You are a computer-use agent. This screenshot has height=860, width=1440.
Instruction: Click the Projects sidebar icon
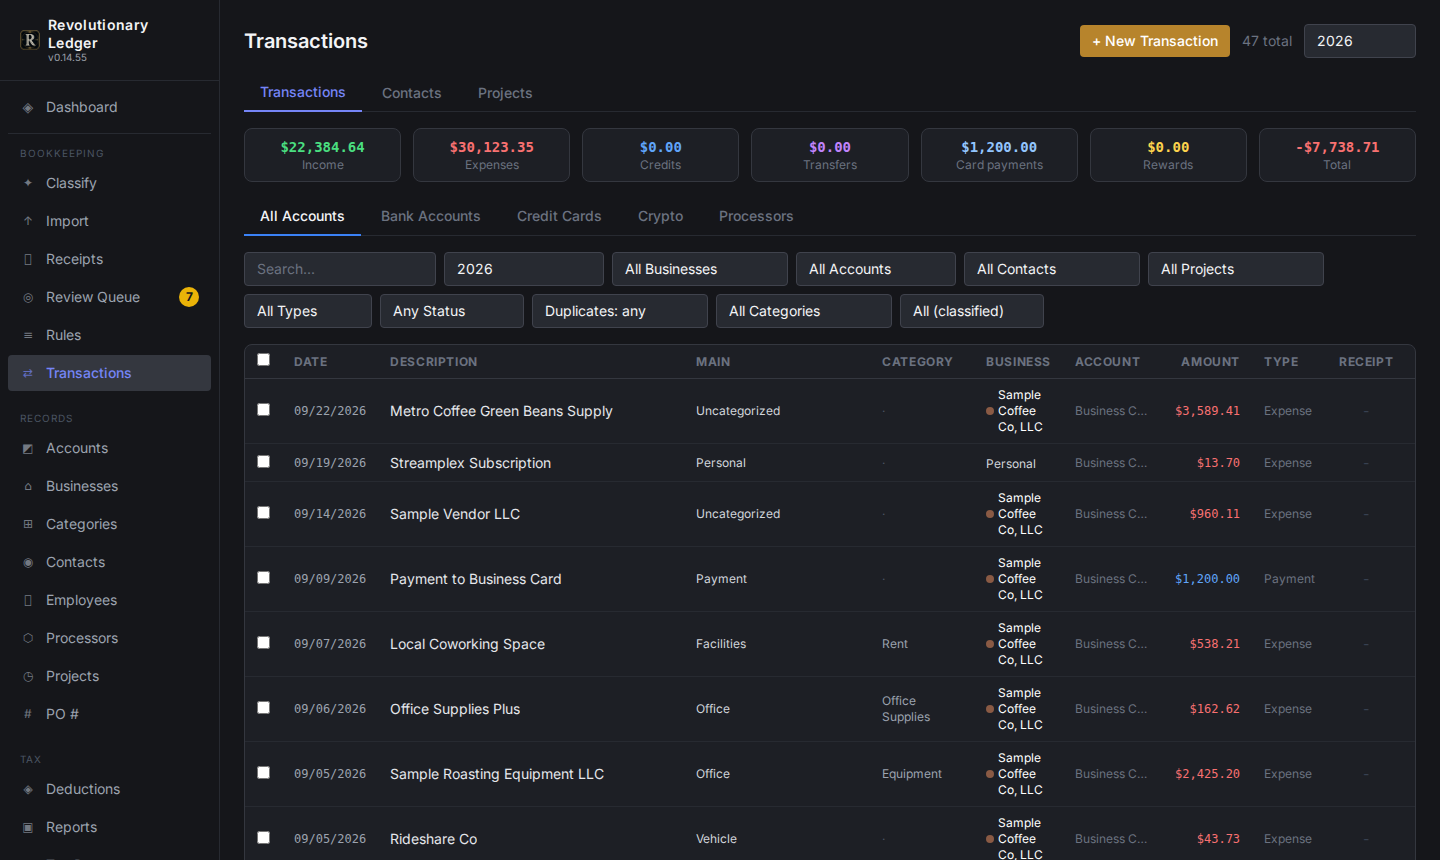28,677
